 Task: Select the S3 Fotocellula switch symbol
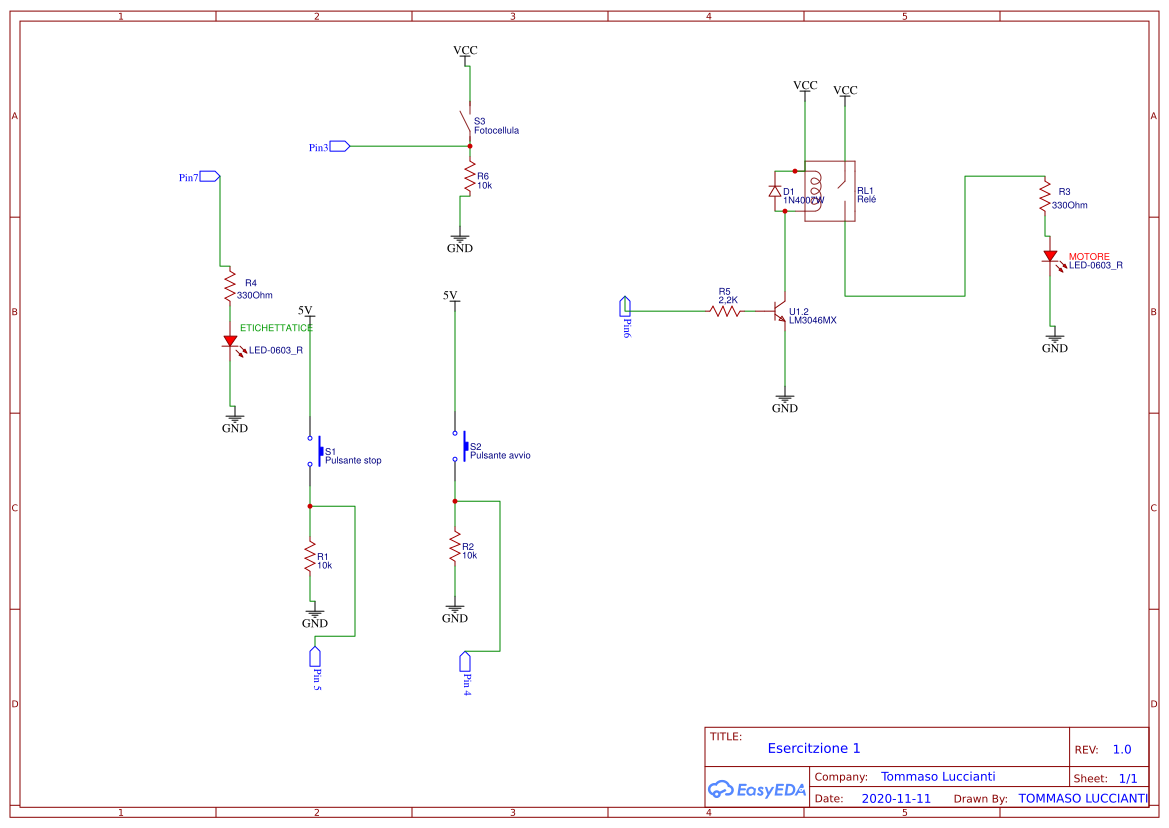467,122
